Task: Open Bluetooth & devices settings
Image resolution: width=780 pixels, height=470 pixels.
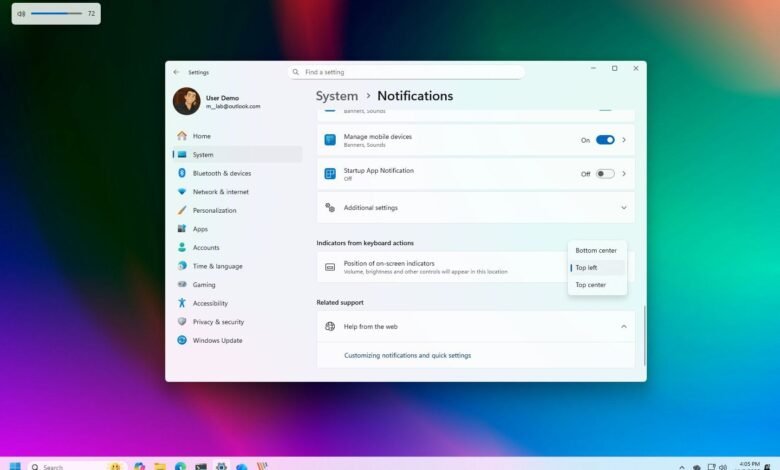Action: tap(237, 173)
